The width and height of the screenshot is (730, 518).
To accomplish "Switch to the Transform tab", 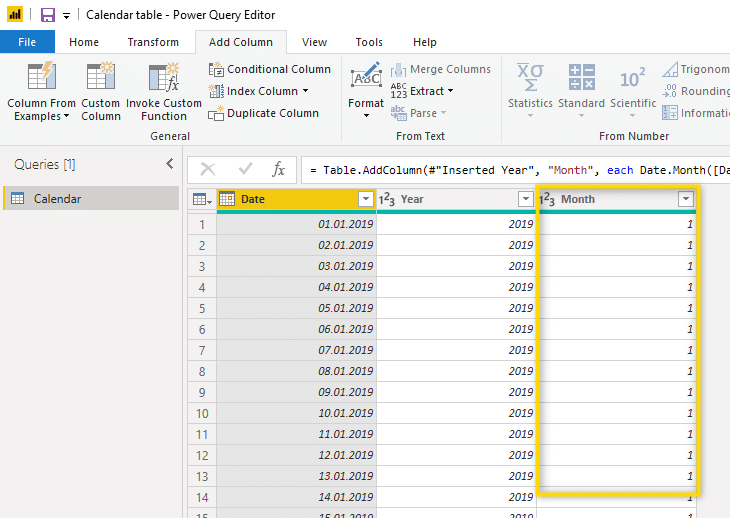I will (153, 42).
